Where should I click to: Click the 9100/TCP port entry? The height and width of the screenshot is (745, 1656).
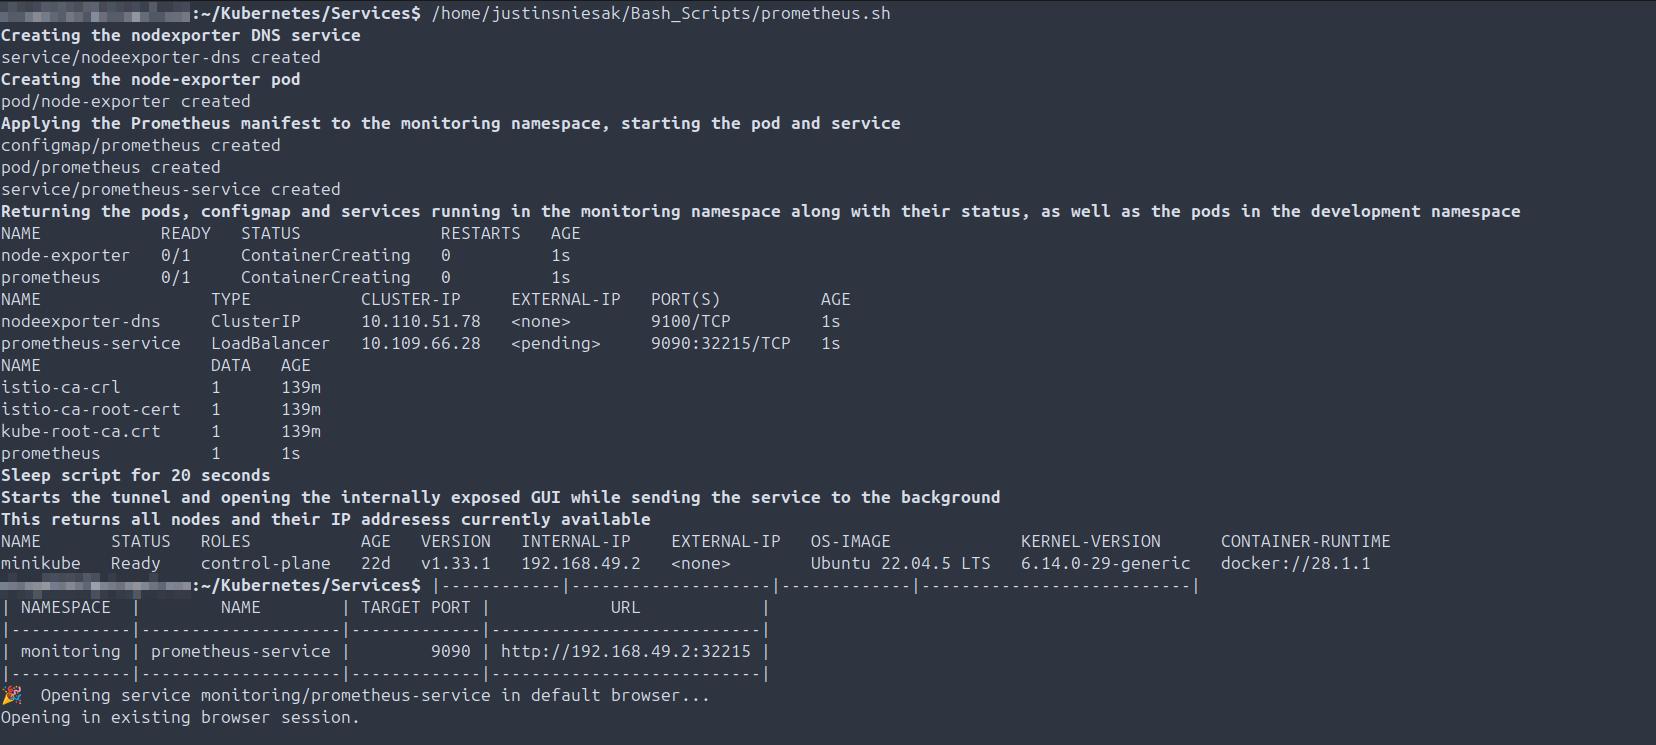690,321
